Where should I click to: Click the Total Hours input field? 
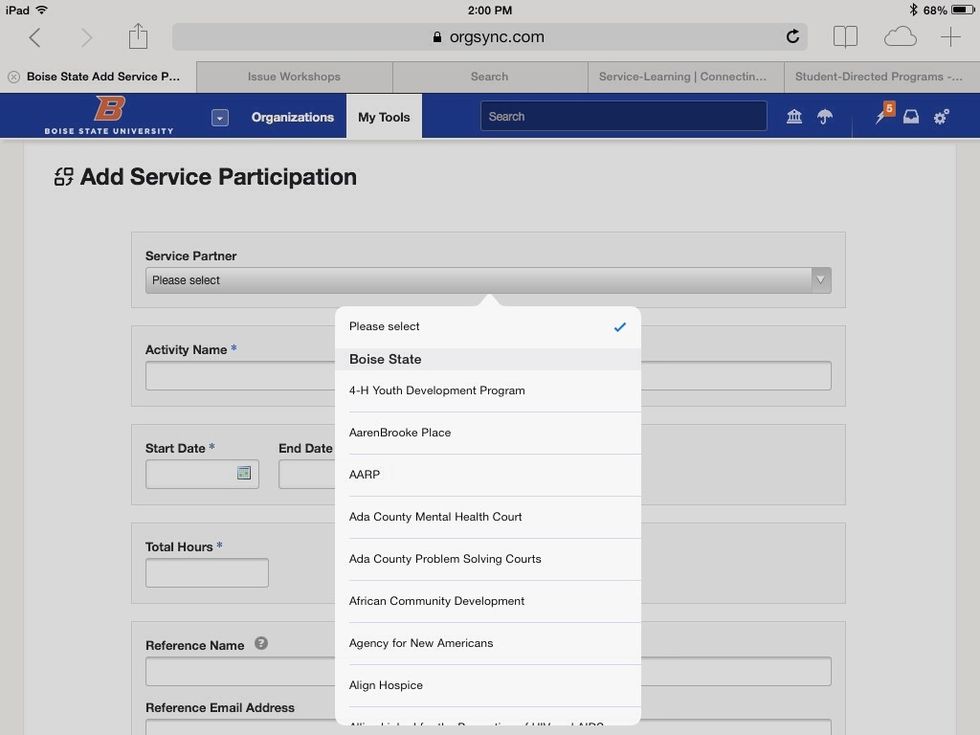[206, 572]
